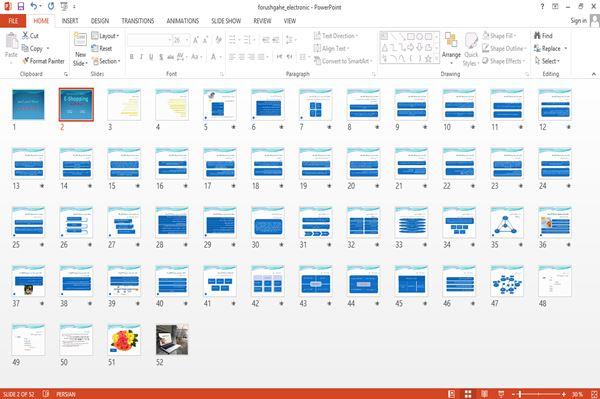This screenshot has width=600, height=399.
Task: Open Quick Styles gallery
Action: (471, 49)
